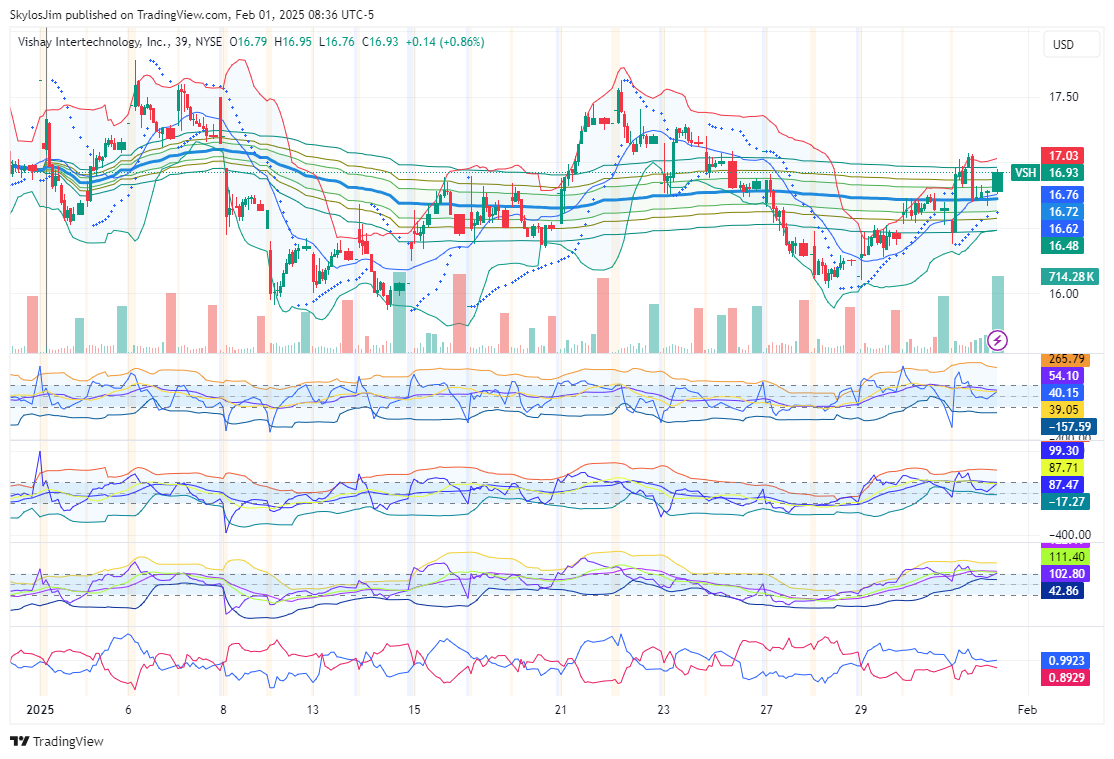Click the purple lightning bolt icon
Screen dimensions: 1114x759
coord(997,341)
